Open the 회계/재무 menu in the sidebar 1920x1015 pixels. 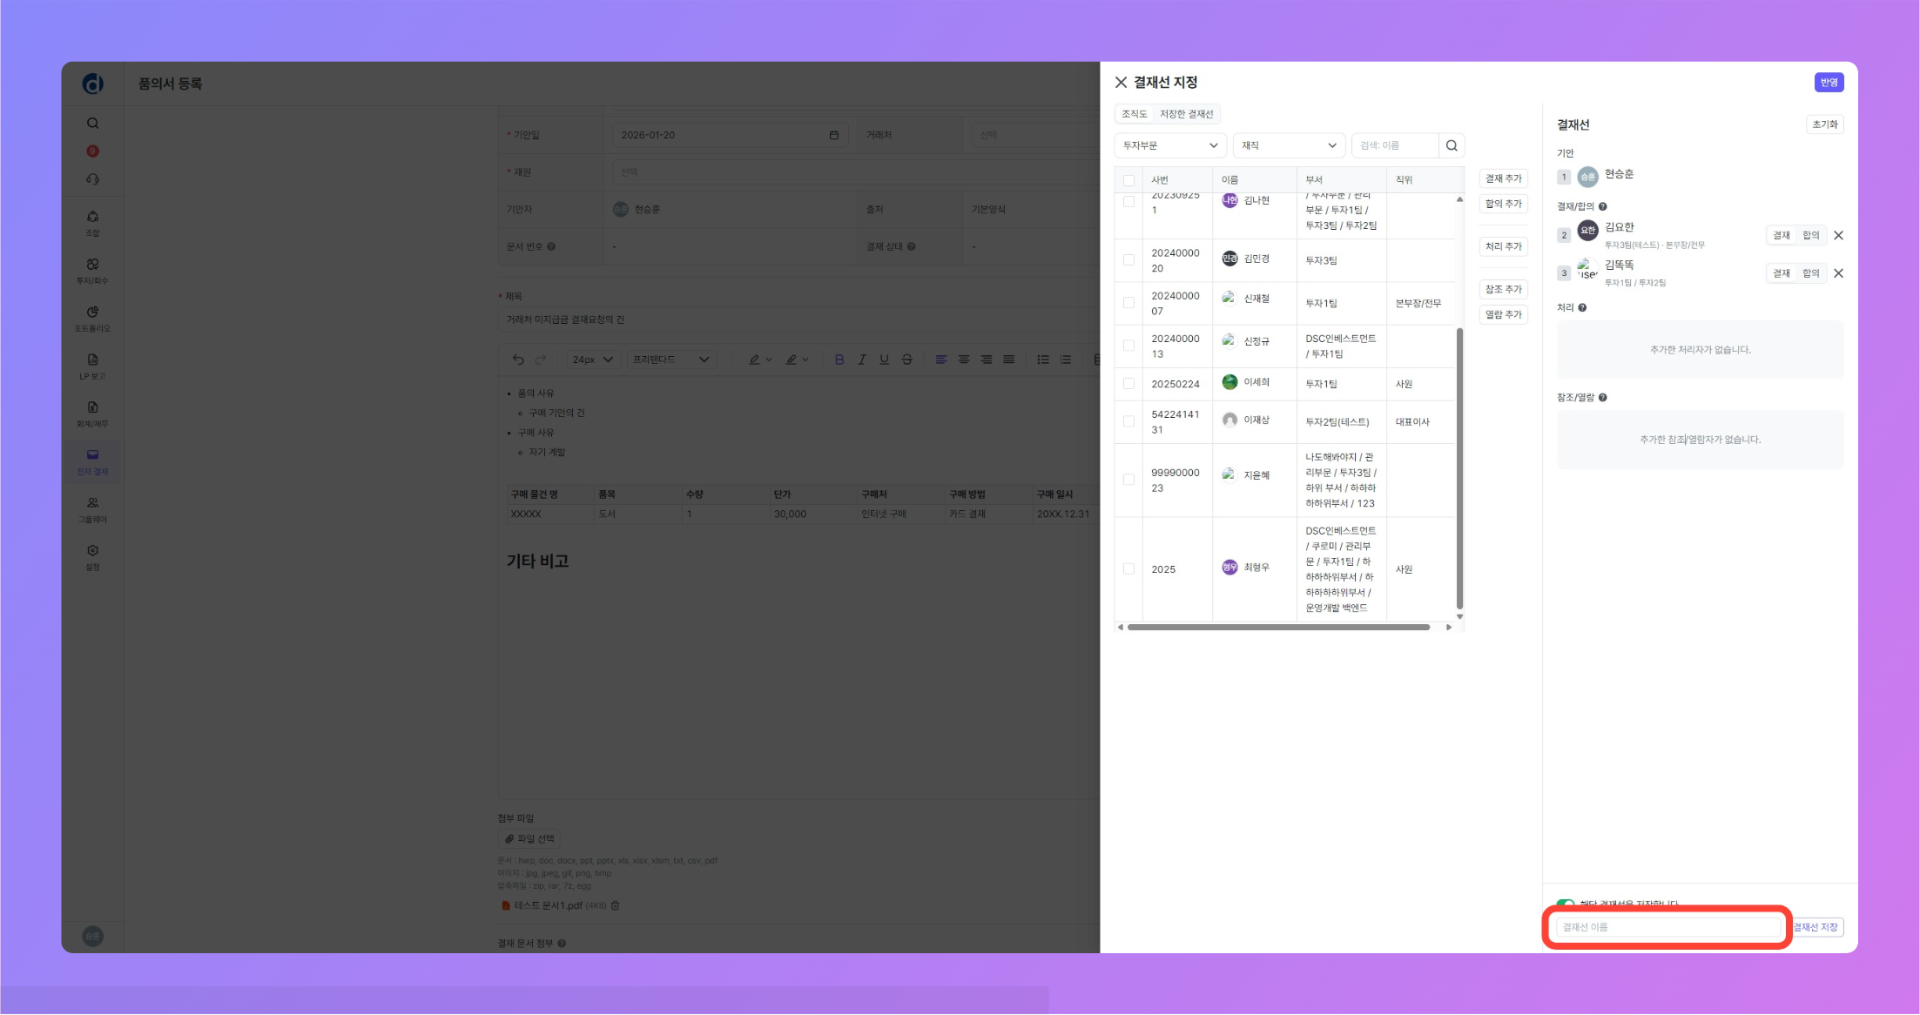93,414
